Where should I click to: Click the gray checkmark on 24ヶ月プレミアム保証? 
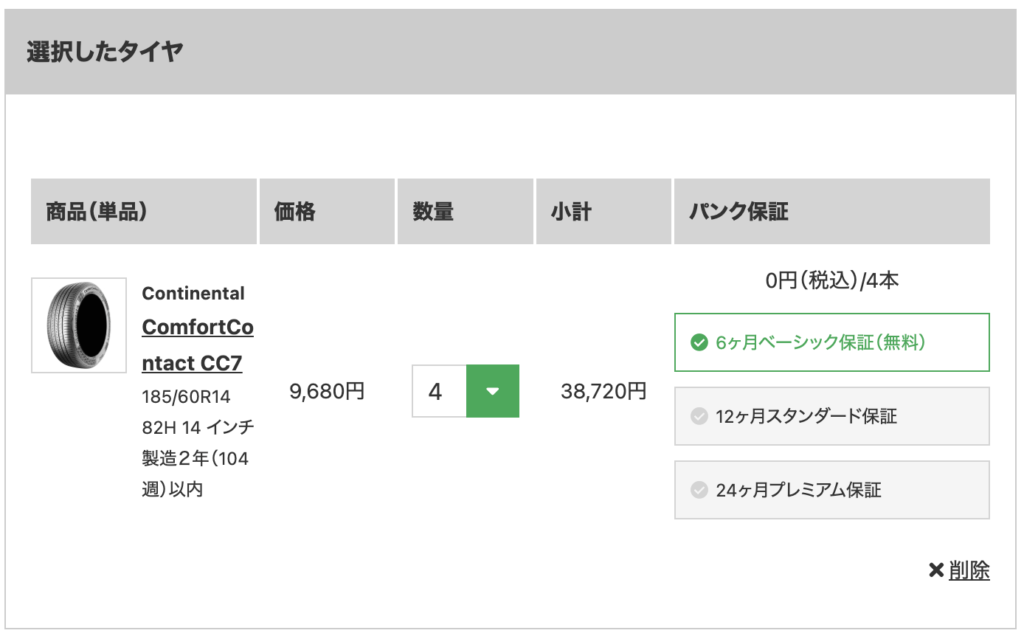pos(699,490)
